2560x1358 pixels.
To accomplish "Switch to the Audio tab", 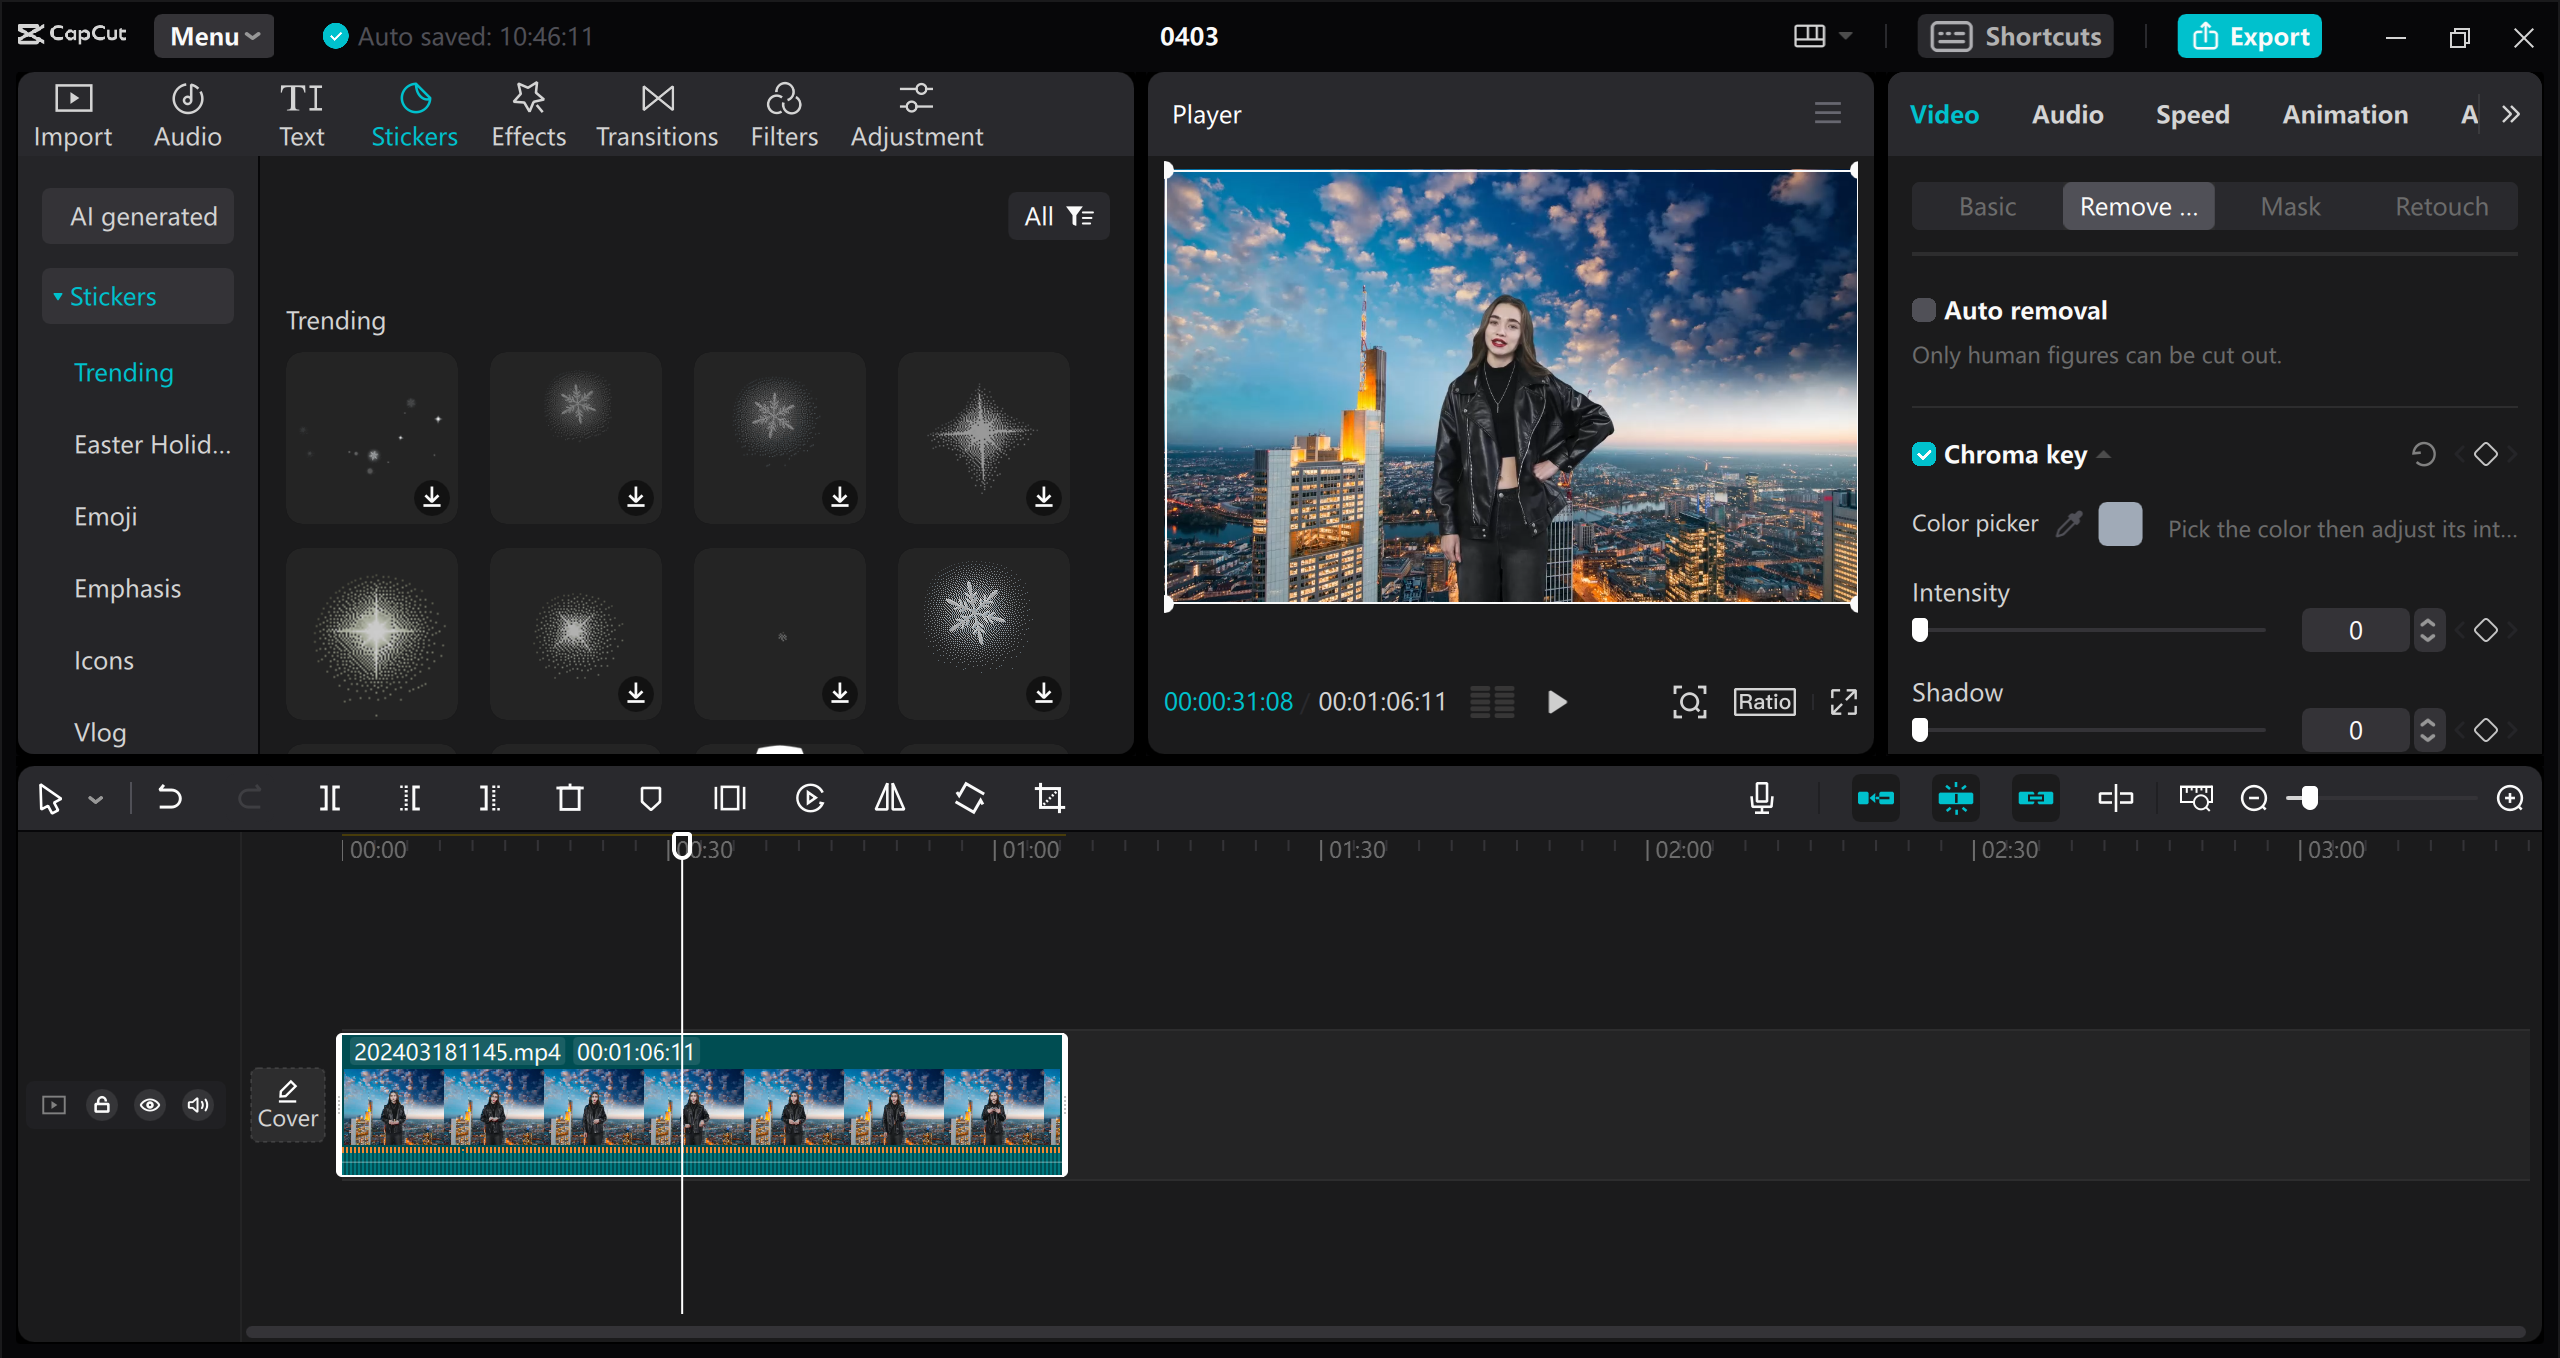I will coord(2067,113).
